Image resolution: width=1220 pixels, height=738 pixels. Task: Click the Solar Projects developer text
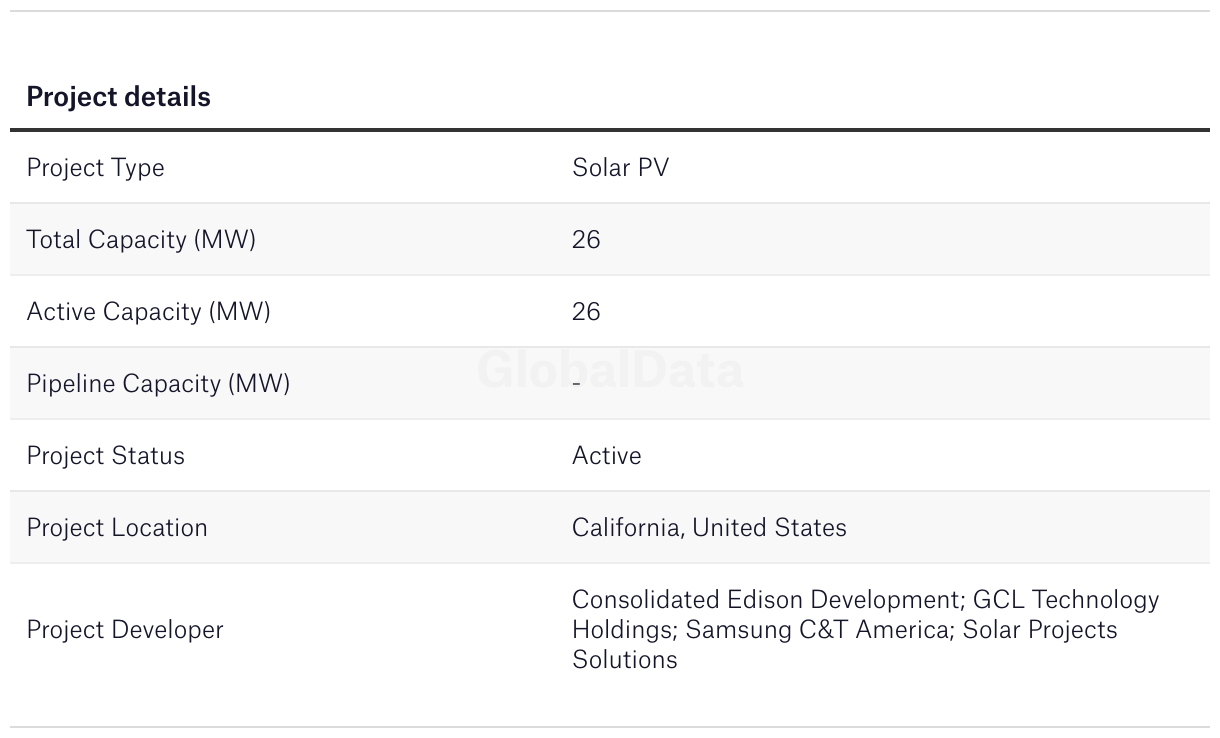(1039, 630)
